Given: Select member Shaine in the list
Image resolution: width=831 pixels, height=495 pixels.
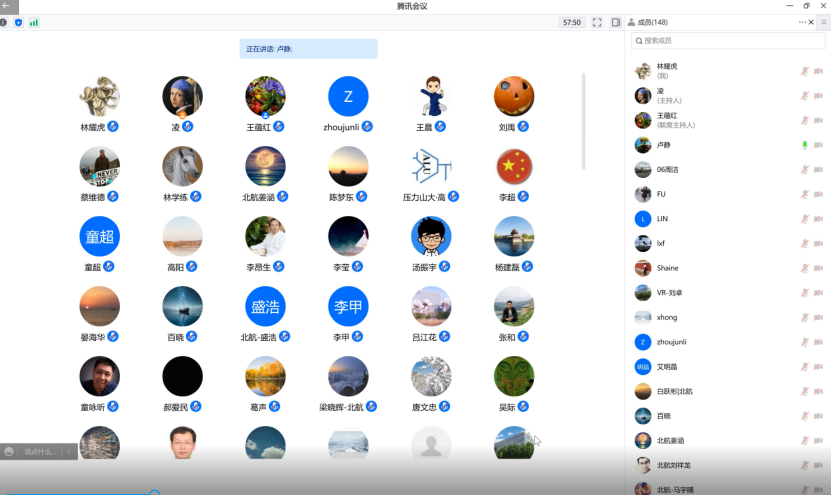Looking at the screenshot, I should [x=667, y=268].
